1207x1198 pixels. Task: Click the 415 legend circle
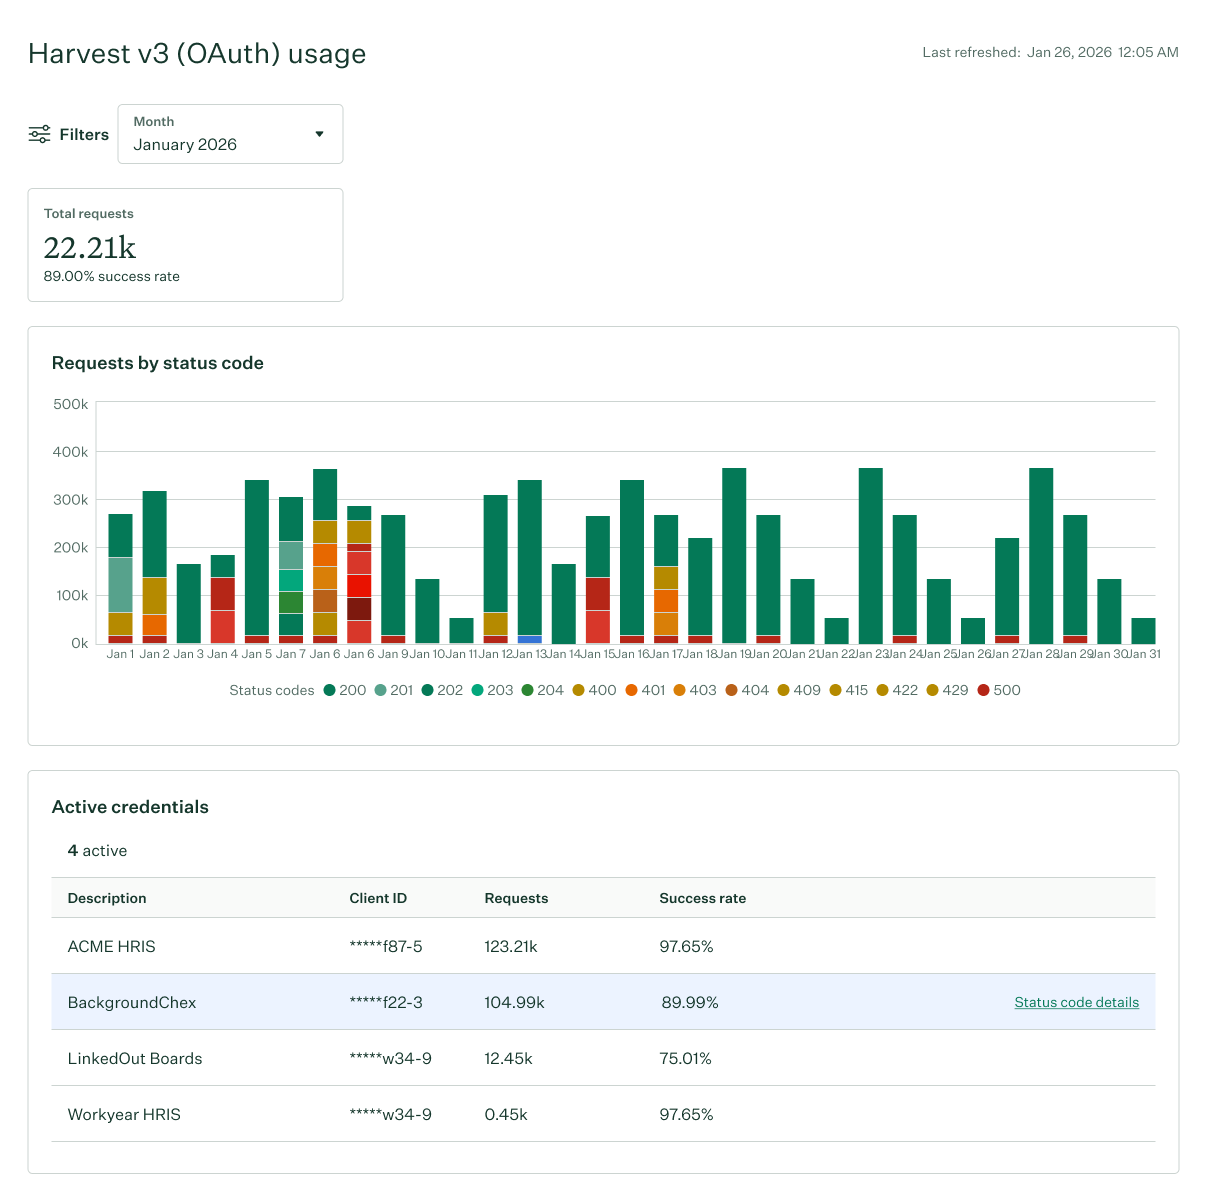[835, 690]
